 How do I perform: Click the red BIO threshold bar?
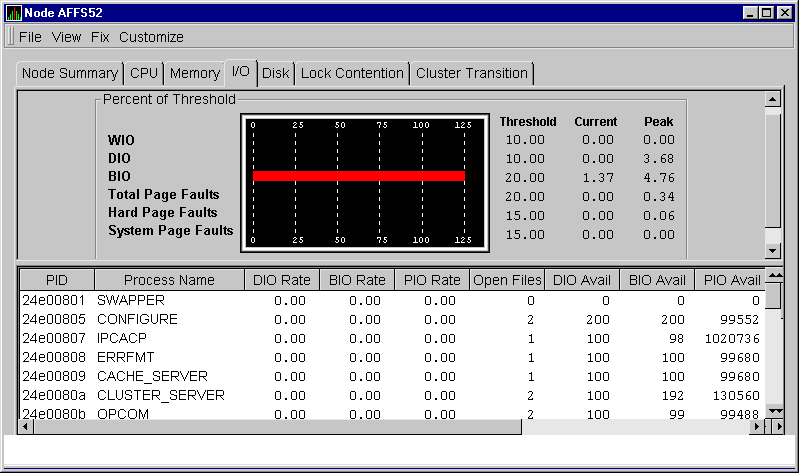tap(359, 176)
